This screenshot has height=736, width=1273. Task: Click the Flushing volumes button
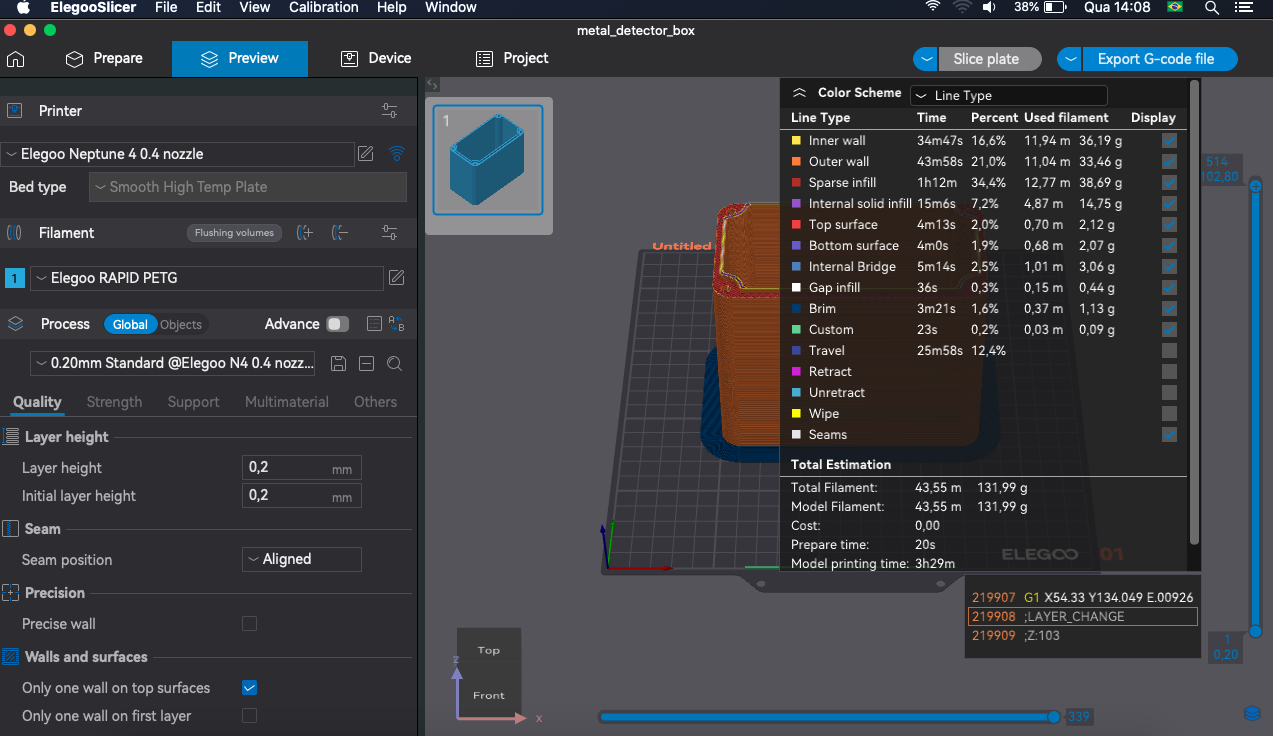(234, 233)
